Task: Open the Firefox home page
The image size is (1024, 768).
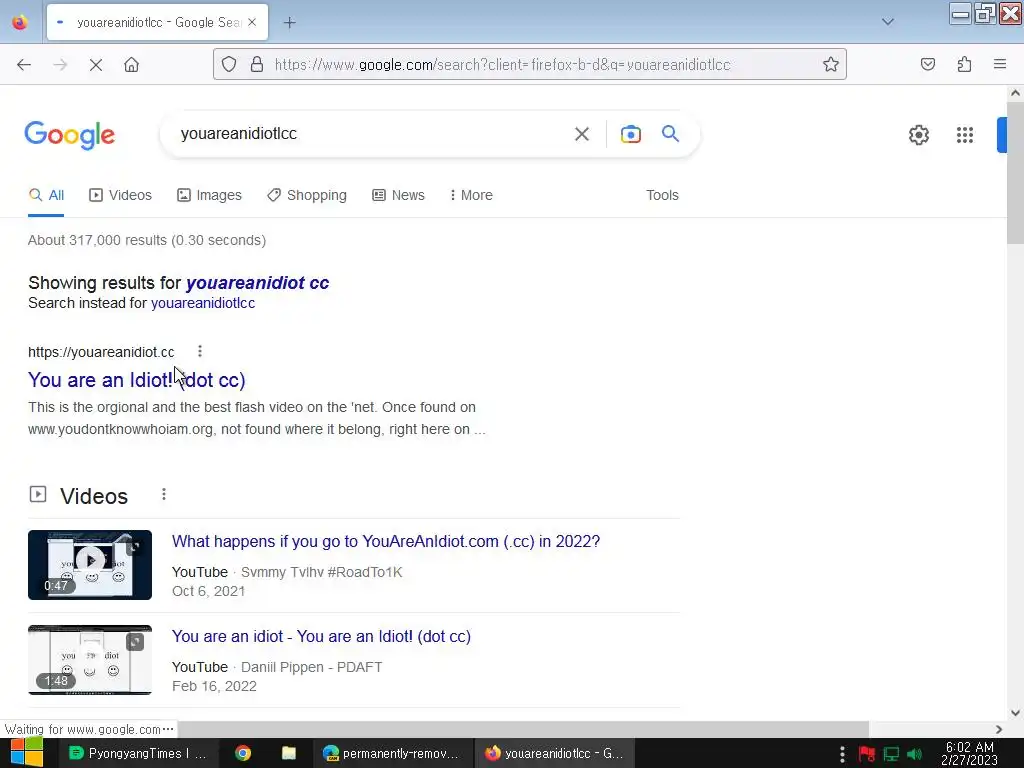Action: [x=132, y=65]
